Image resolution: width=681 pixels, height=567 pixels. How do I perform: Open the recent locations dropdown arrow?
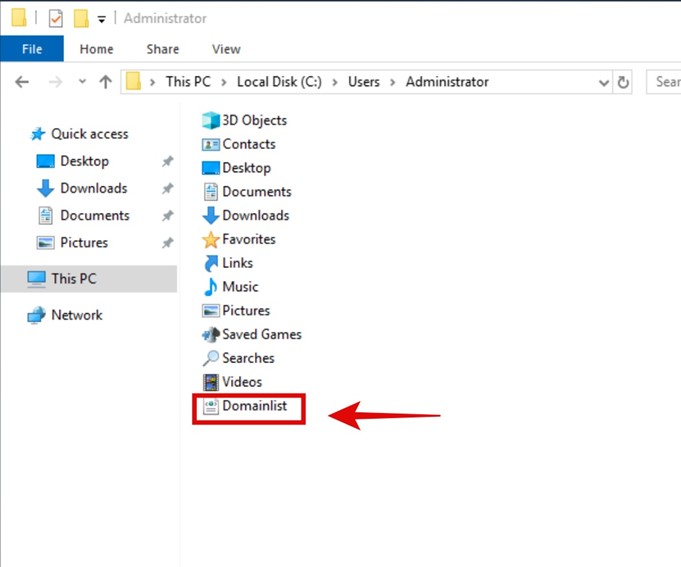pyautogui.click(x=82, y=81)
